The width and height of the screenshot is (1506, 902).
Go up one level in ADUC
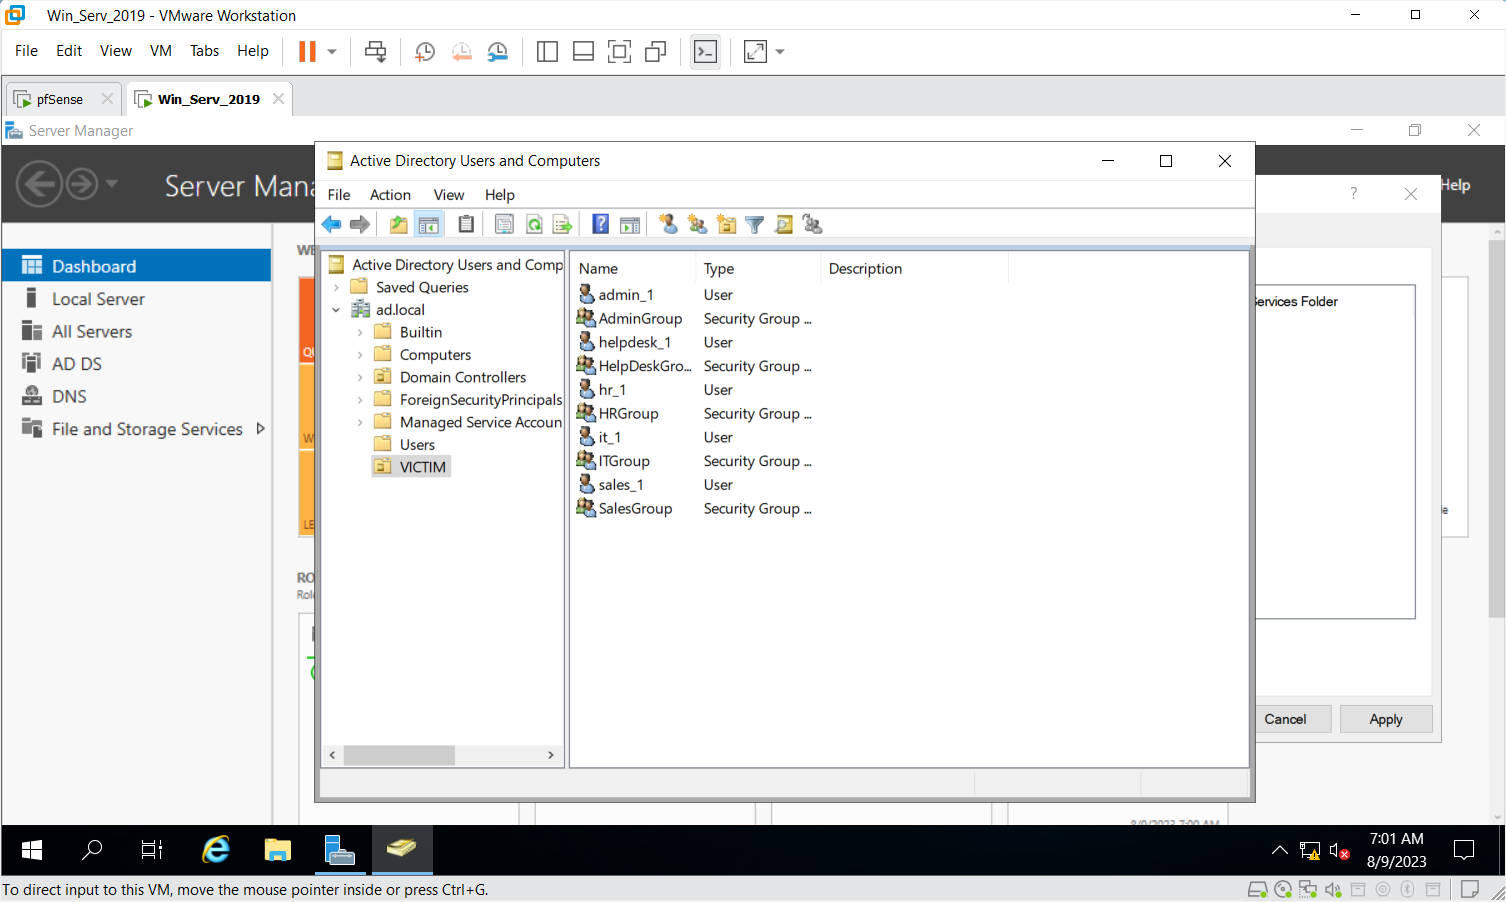coord(399,224)
